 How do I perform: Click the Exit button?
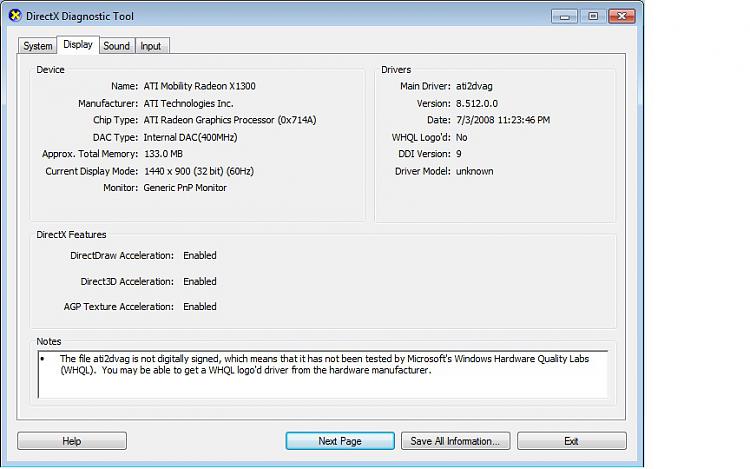572,441
